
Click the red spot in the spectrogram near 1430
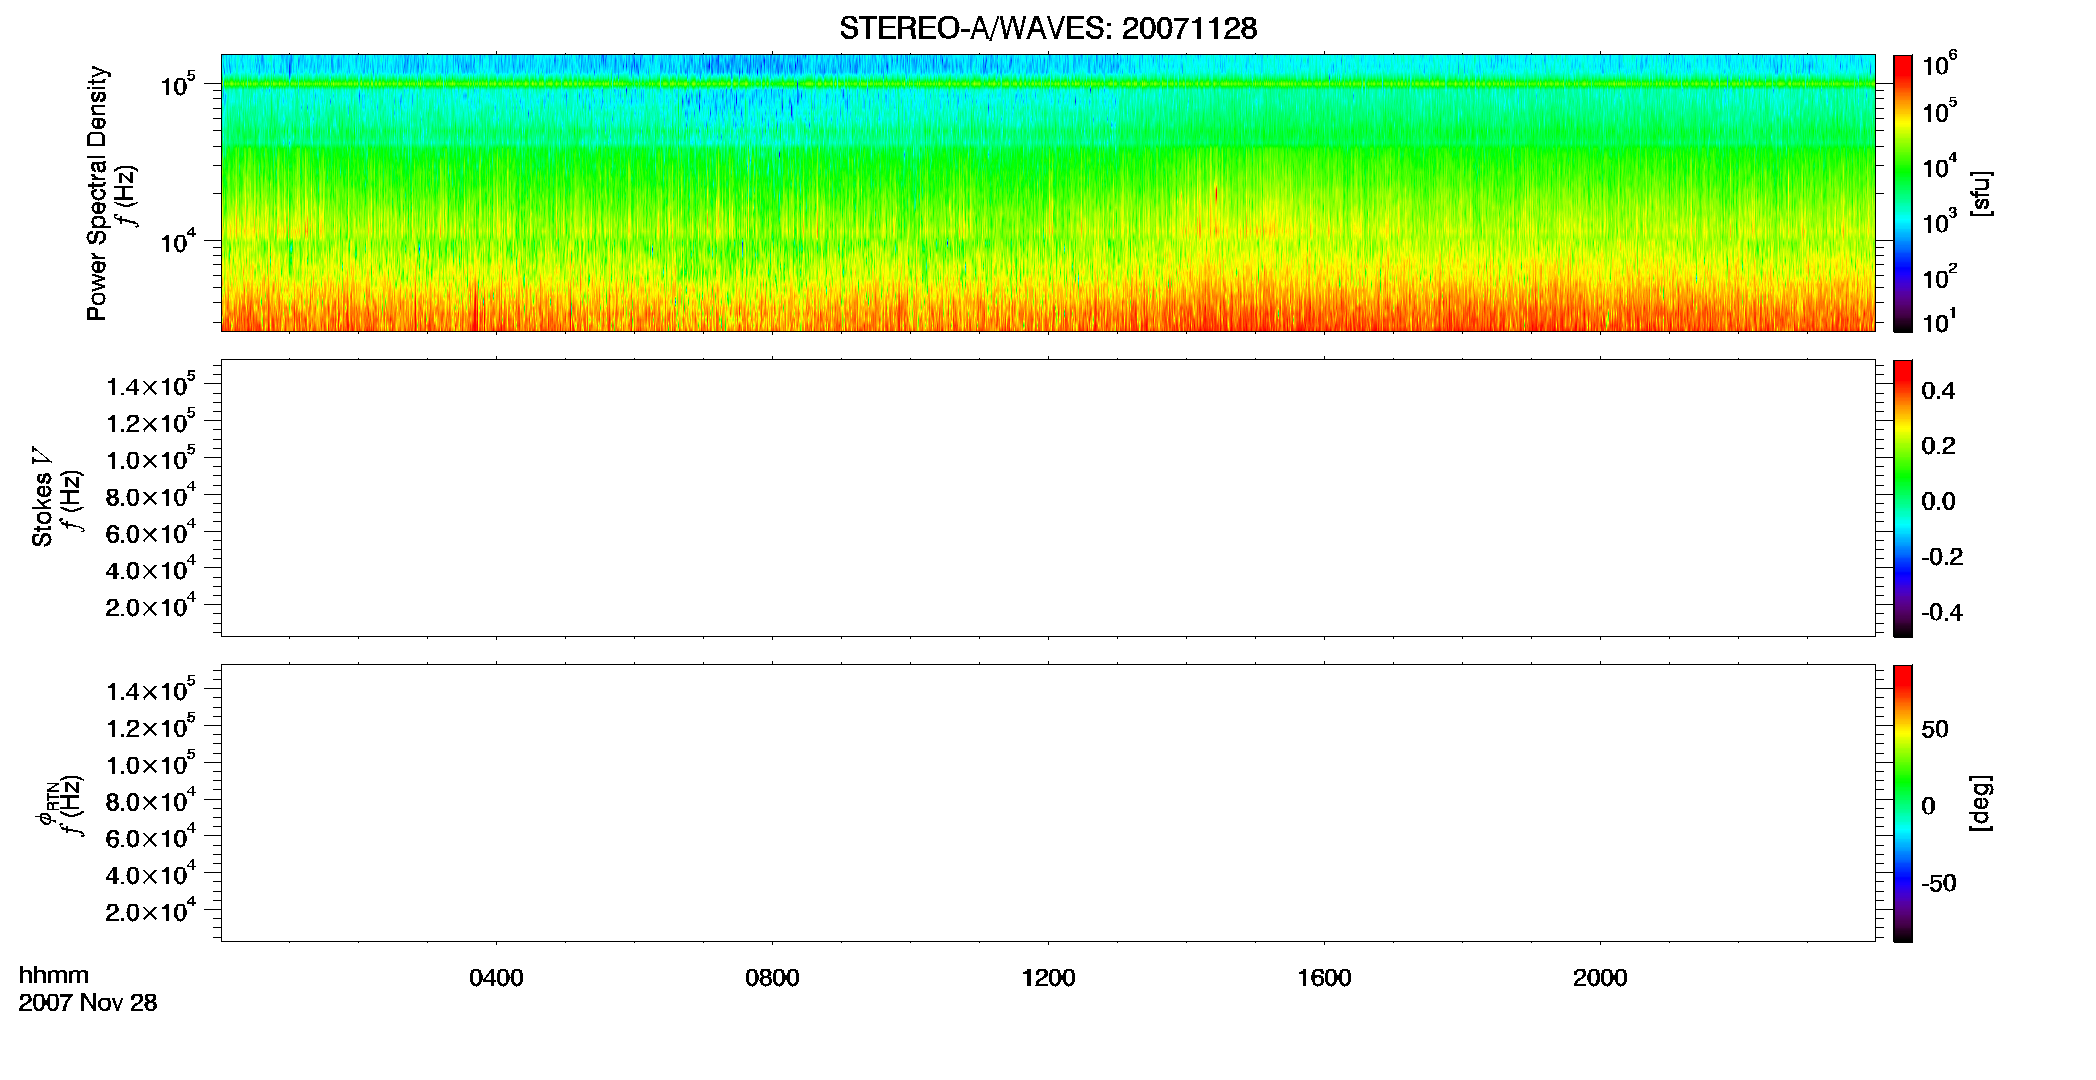tap(1216, 193)
